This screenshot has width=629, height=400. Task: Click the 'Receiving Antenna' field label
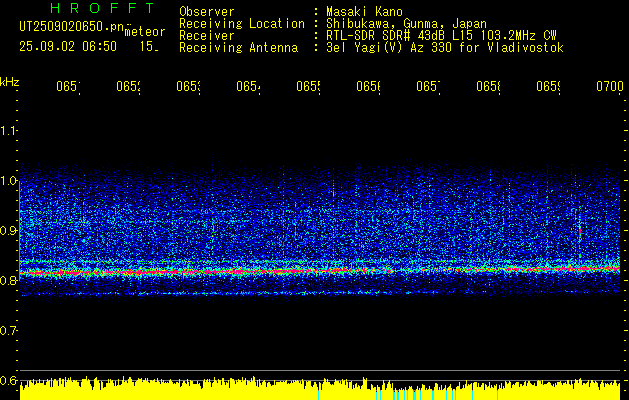point(238,48)
